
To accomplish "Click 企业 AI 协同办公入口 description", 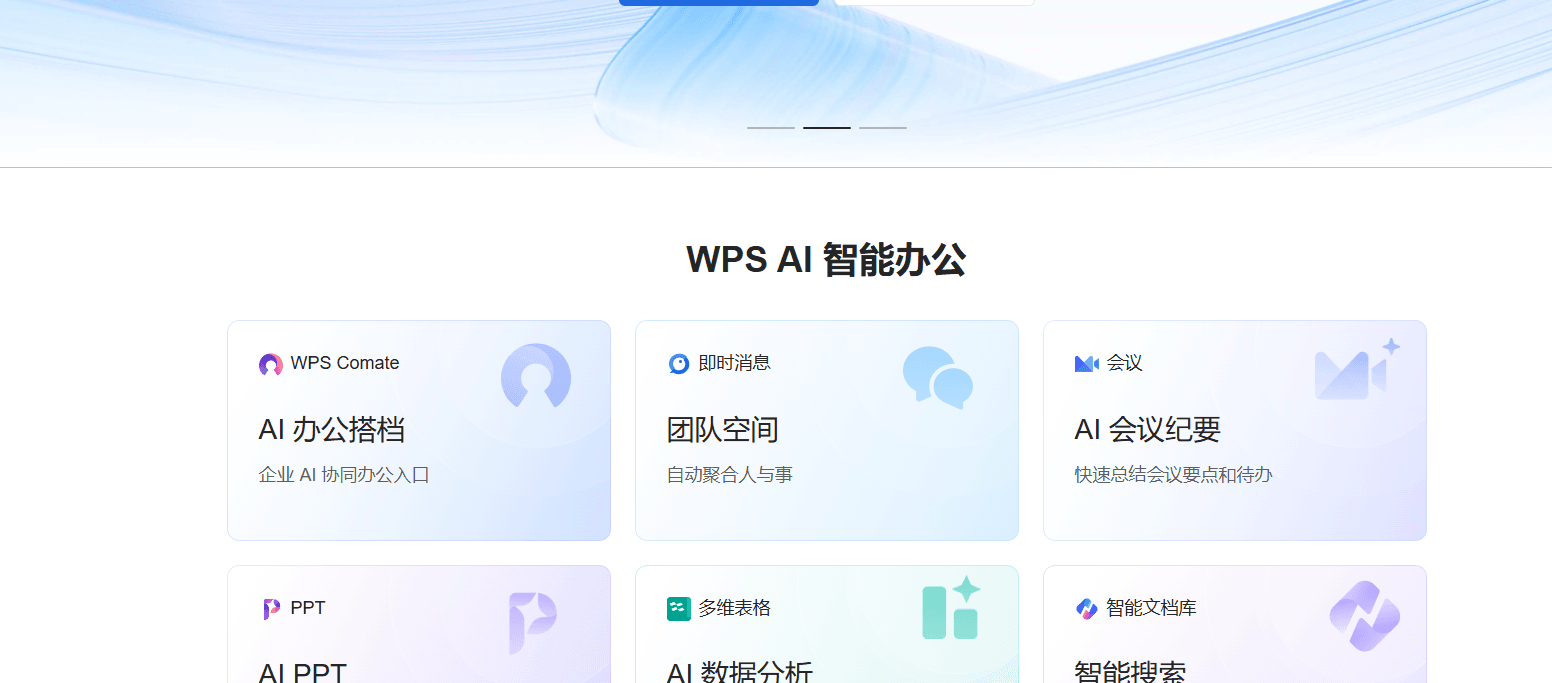I will [344, 475].
